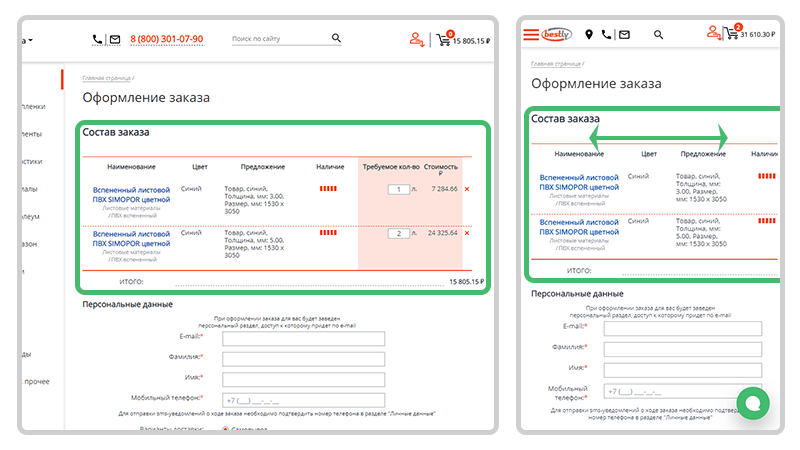Click phone number 8 (800) 301-07-90
This screenshot has height=450, width=800.
tap(166, 39)
